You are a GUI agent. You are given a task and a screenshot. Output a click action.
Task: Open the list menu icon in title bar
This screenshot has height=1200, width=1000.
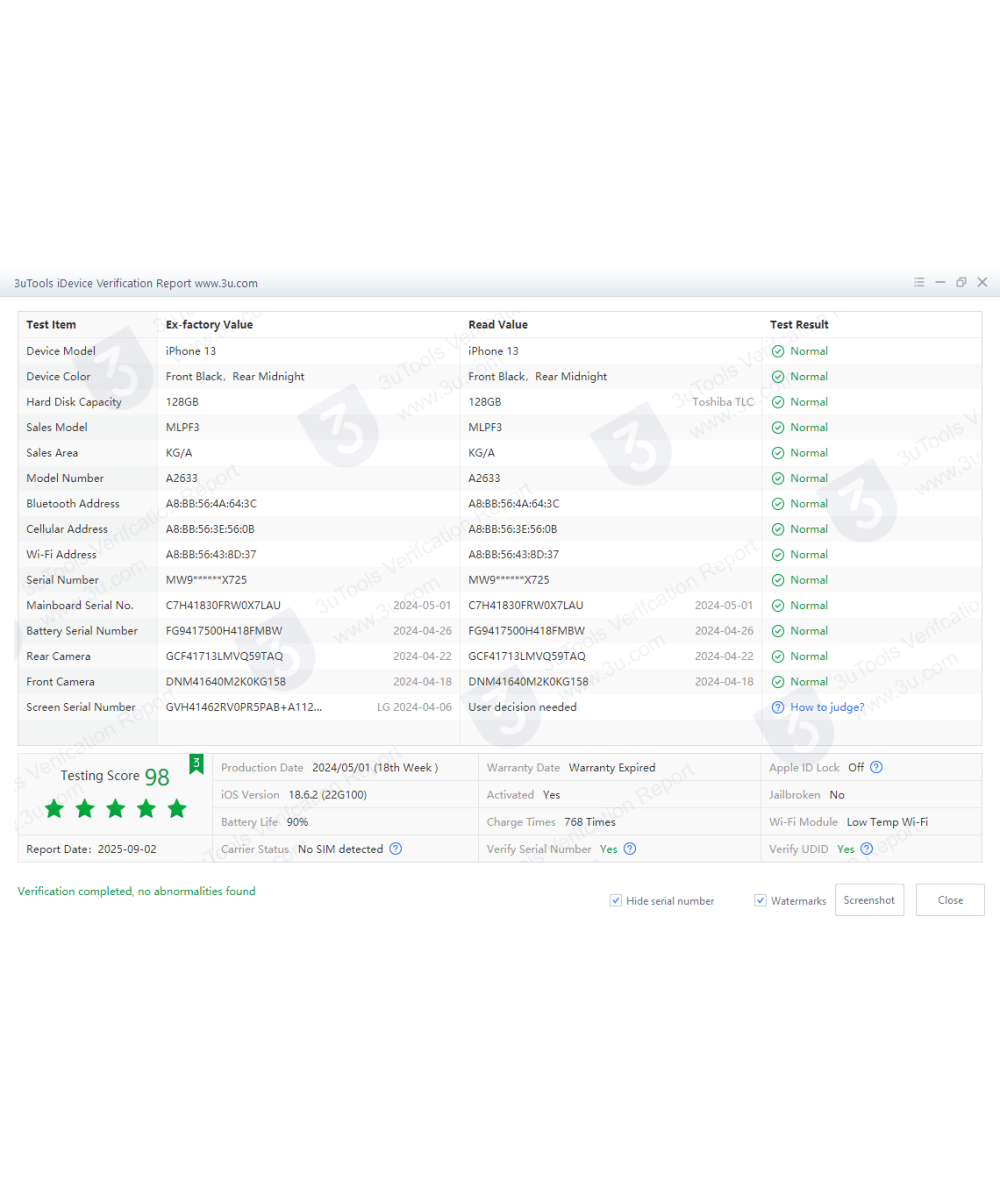click(x=919, y=283)
